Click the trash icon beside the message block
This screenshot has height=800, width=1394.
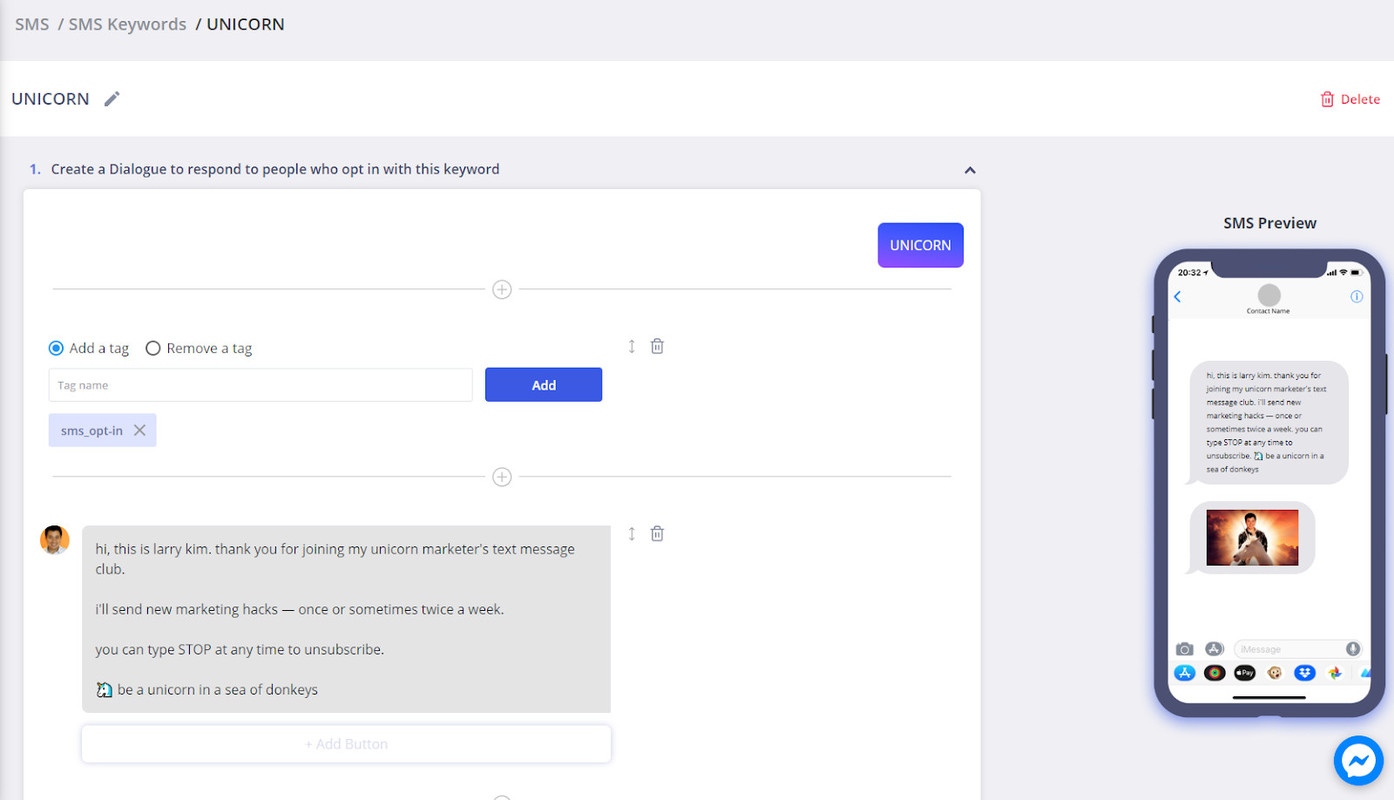point(657,533)
